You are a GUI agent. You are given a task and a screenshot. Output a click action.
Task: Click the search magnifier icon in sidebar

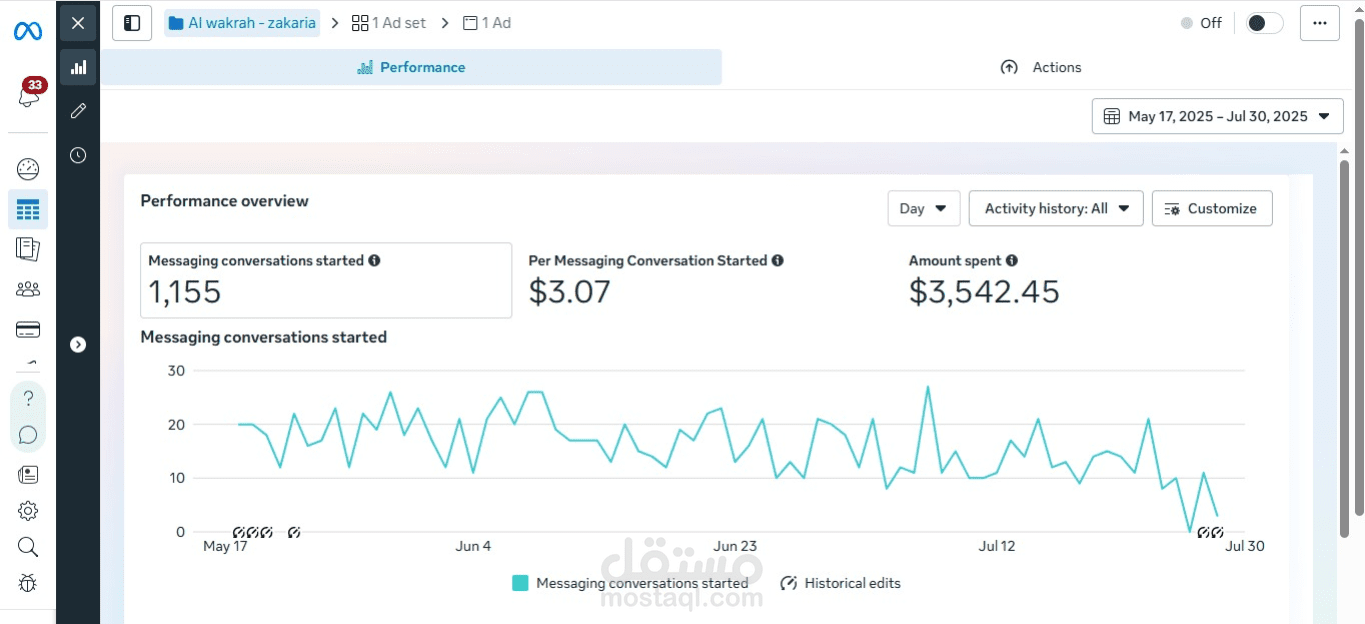[28, 547]
